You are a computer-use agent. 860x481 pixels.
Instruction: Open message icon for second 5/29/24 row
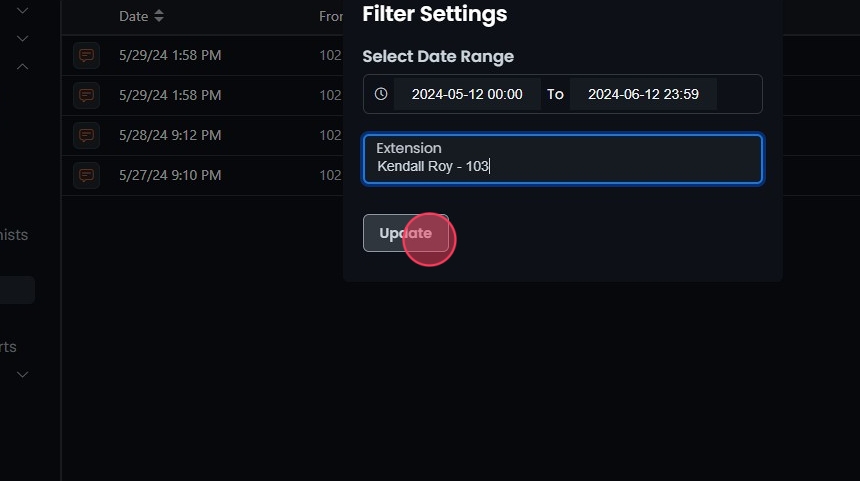click(x=86, y=95)
